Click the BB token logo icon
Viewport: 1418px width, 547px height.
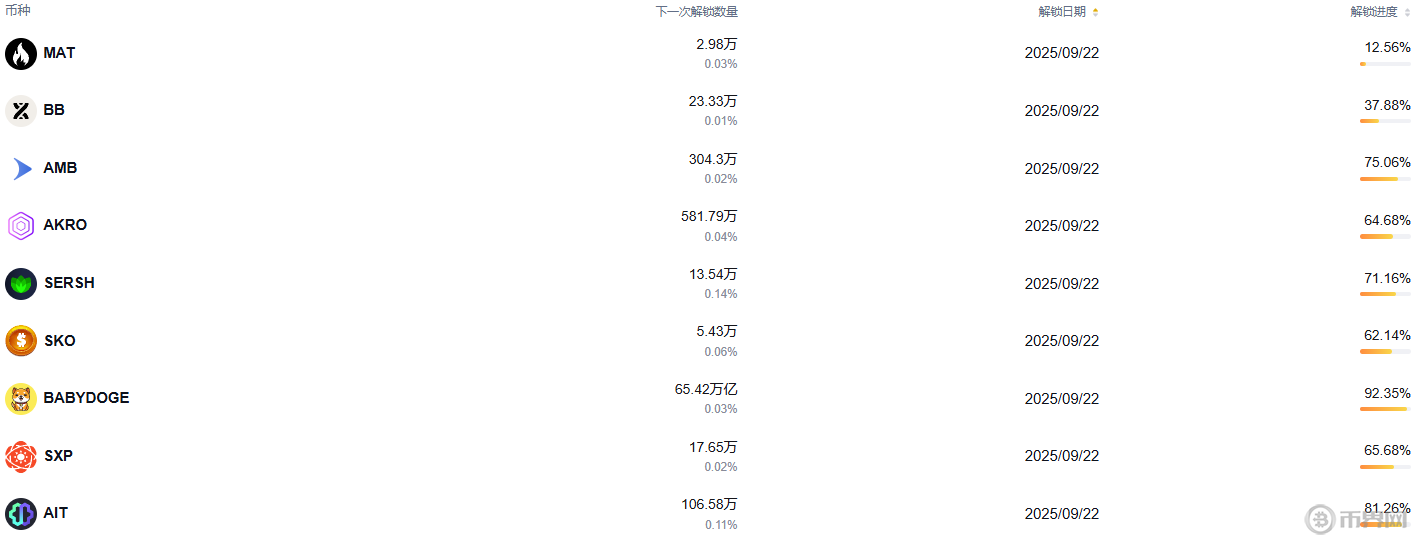[x=21, y=110]
